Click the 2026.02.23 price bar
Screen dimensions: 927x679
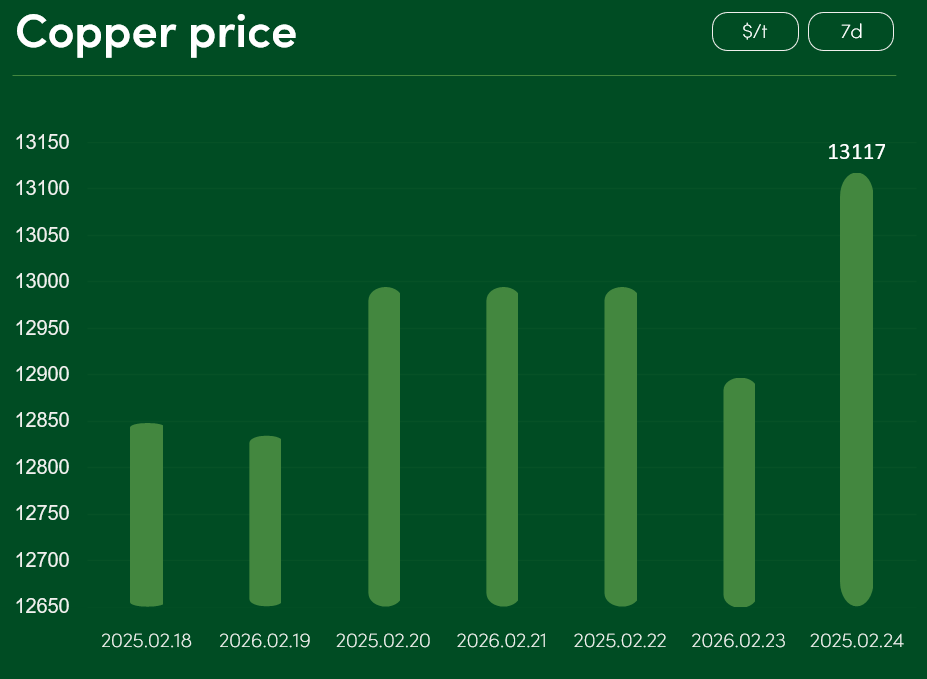(x=739, y=492)
